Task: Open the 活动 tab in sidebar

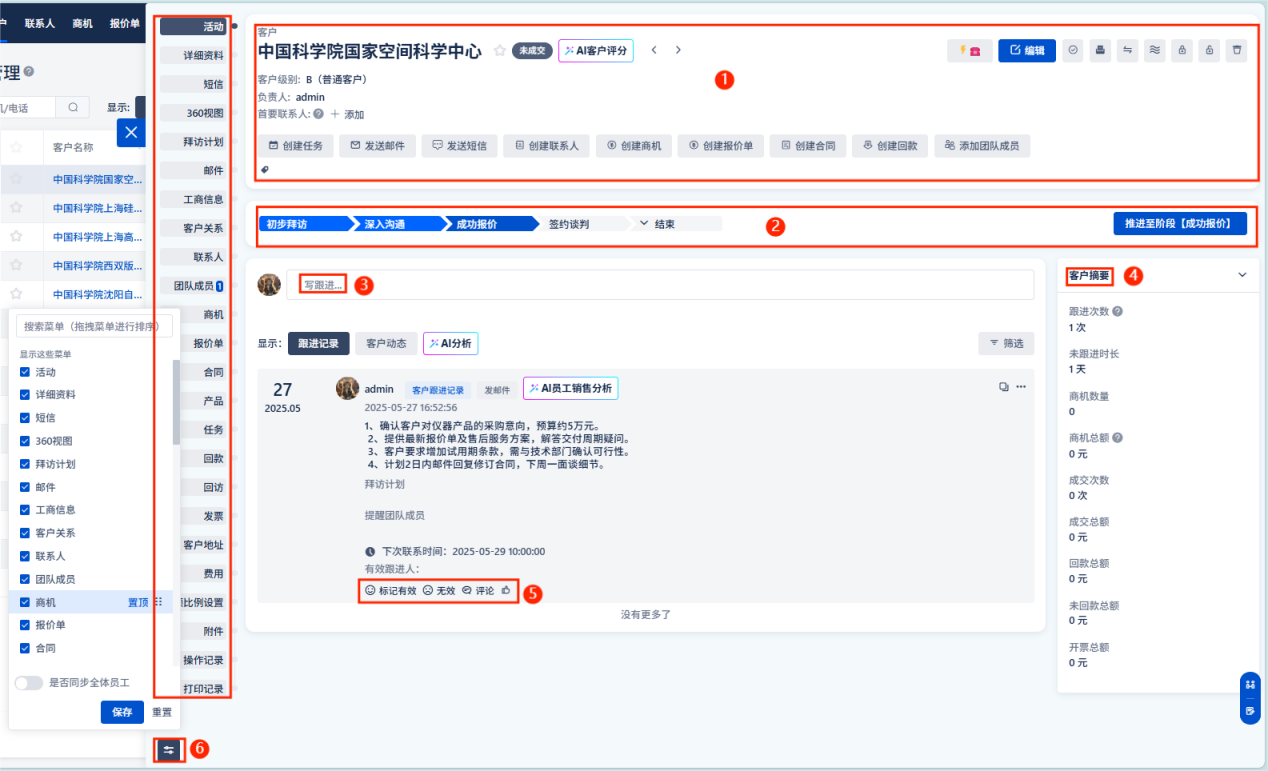Action: pyautogui.click(x=192, y=27)
